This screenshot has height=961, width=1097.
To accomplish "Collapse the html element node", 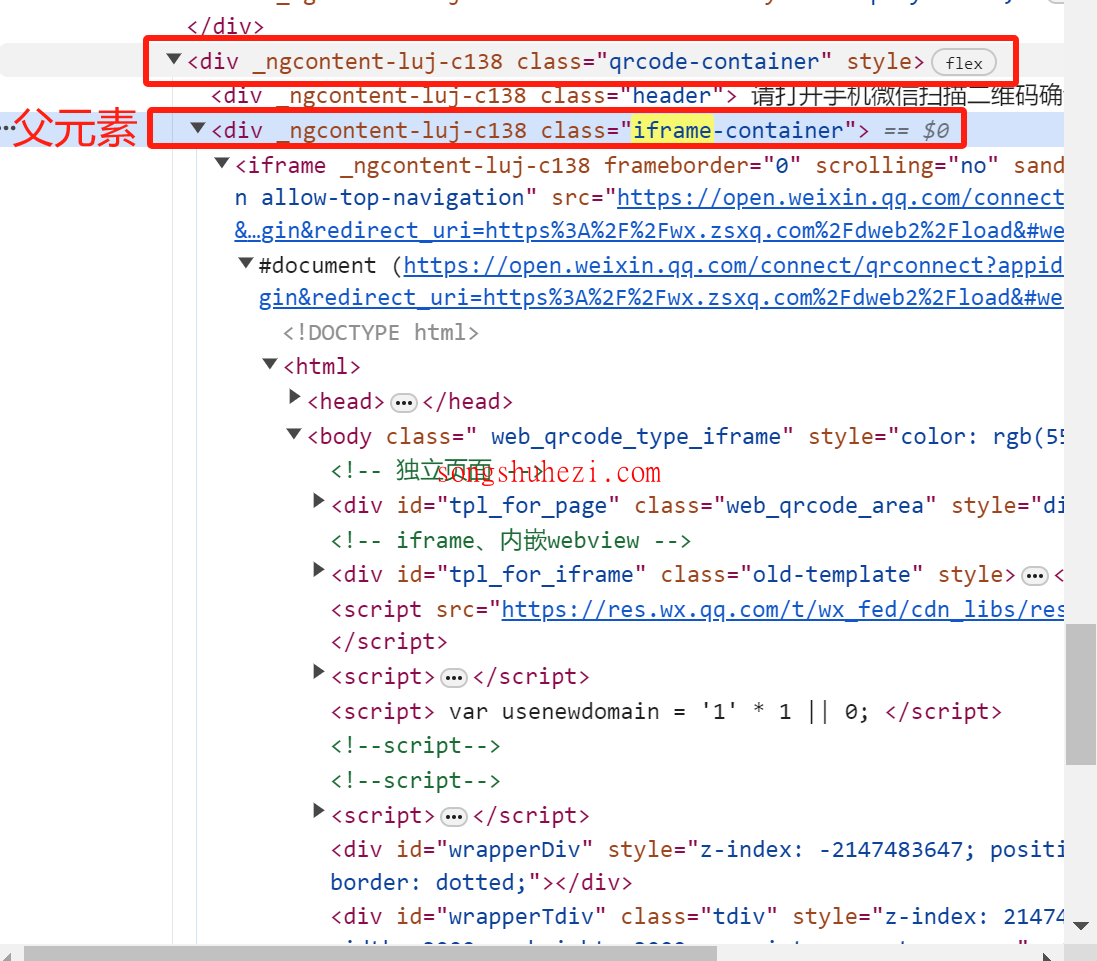I will click(x=270, y=364).
